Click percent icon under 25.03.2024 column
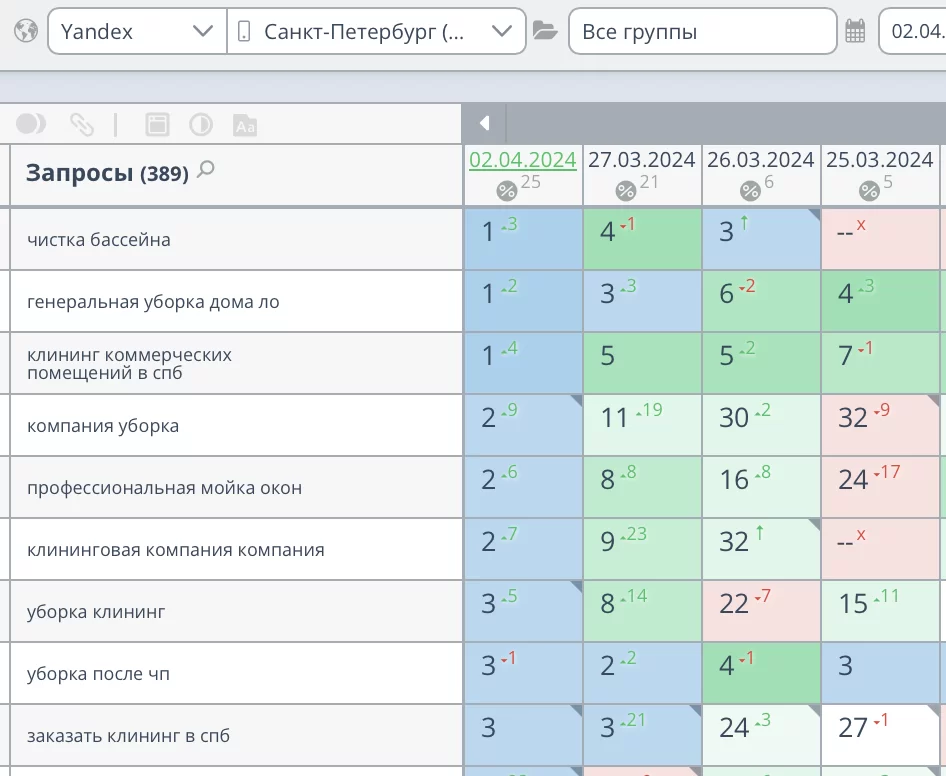 coord(869,190)
